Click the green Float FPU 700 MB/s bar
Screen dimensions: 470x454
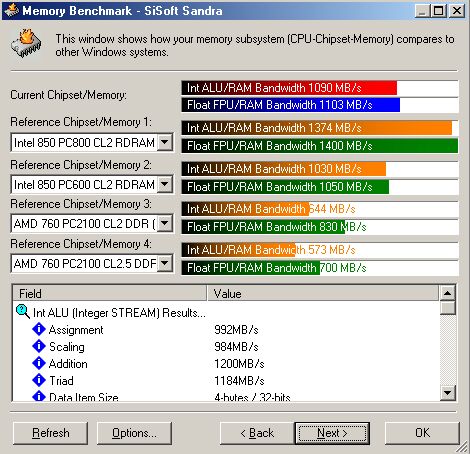[251, 268]
